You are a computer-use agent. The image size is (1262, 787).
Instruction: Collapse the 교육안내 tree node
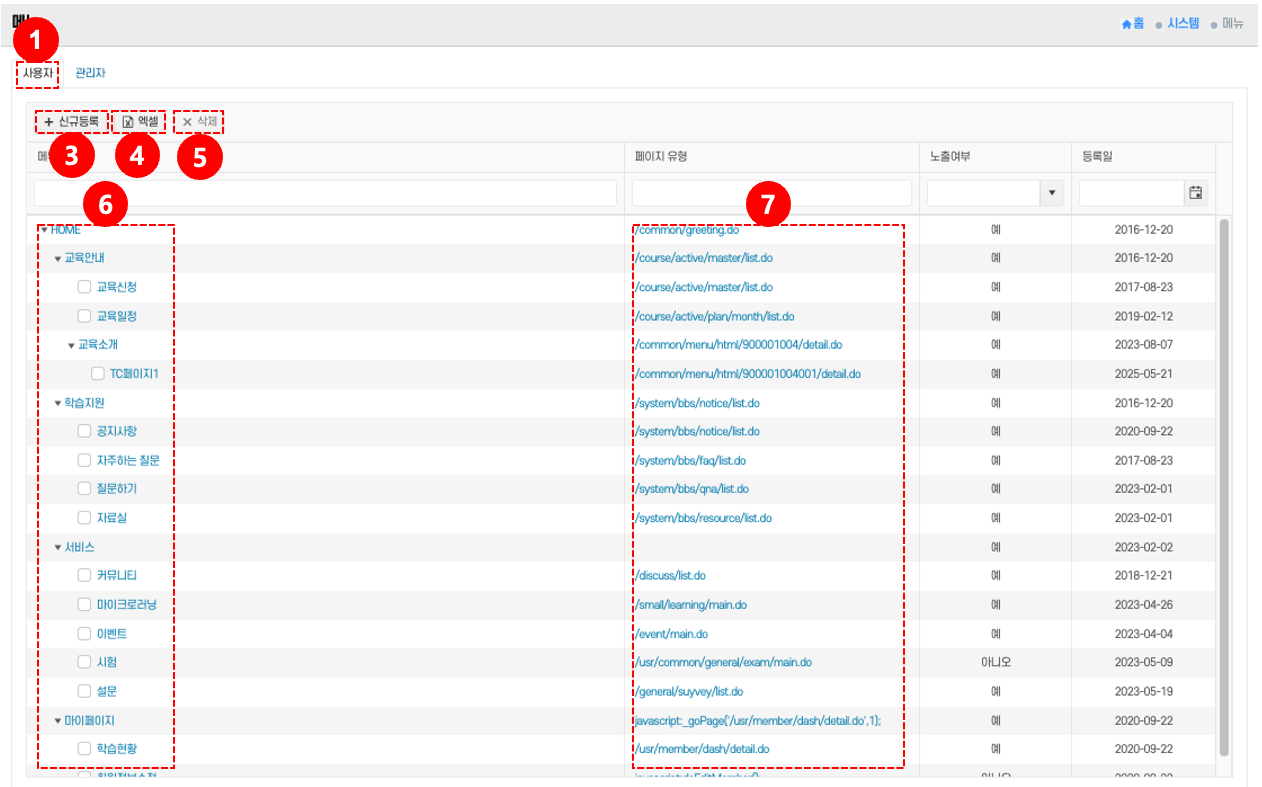tap(58, 258)
